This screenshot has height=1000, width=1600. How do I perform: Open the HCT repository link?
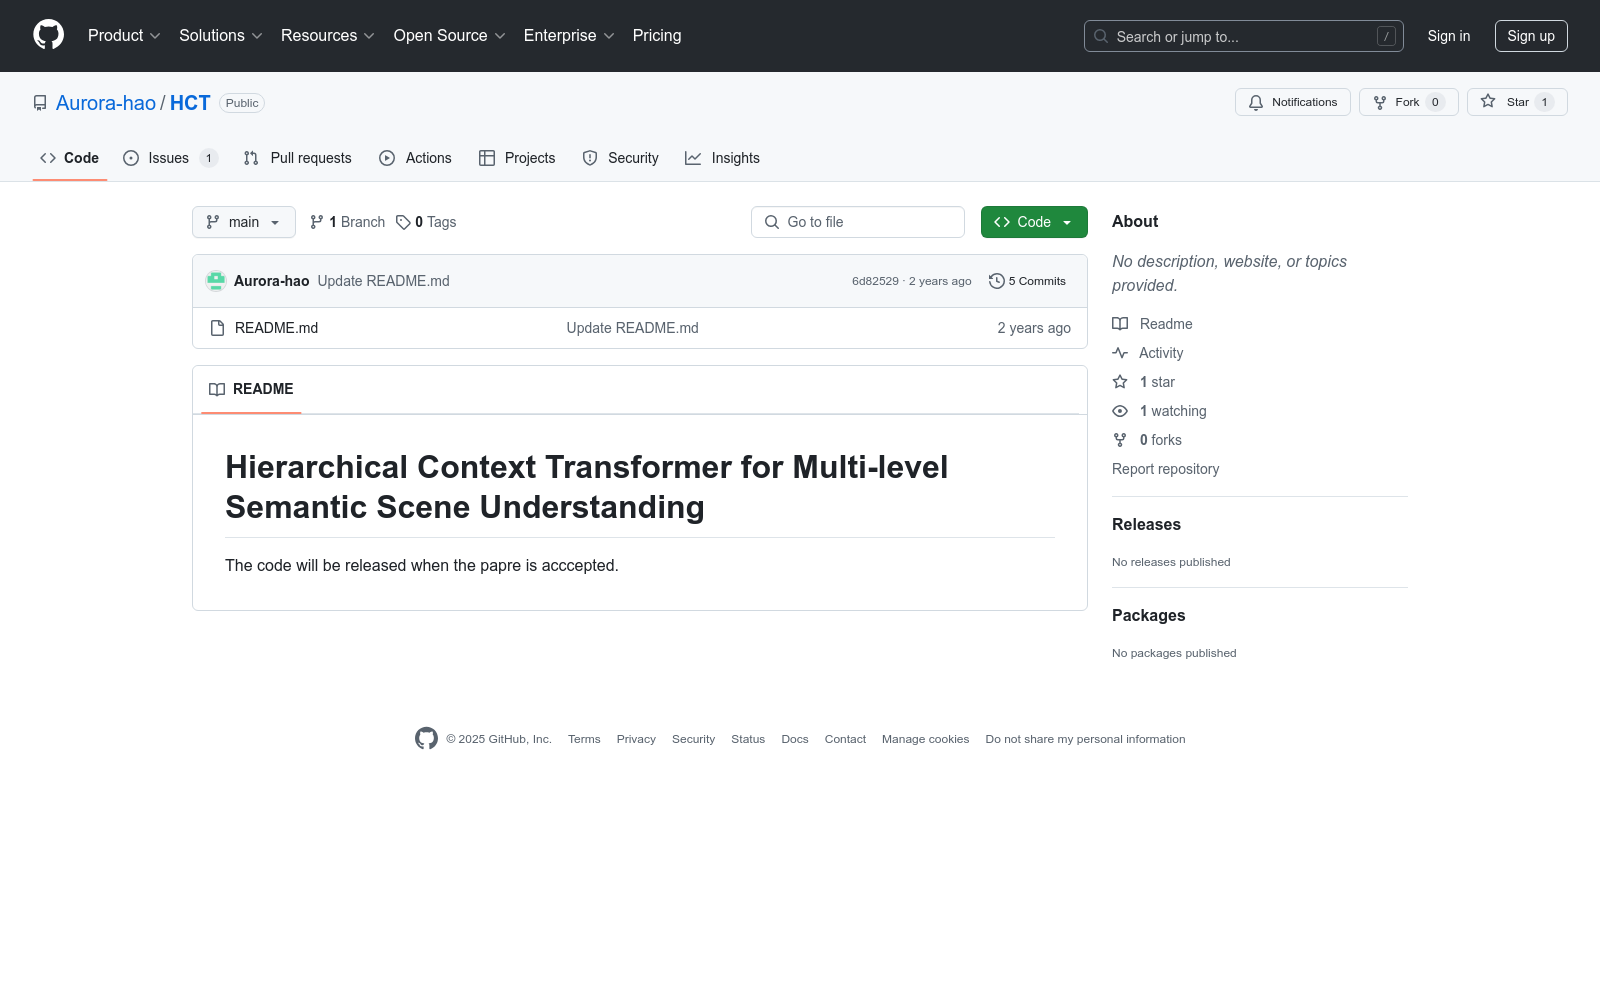pos(190,103)
